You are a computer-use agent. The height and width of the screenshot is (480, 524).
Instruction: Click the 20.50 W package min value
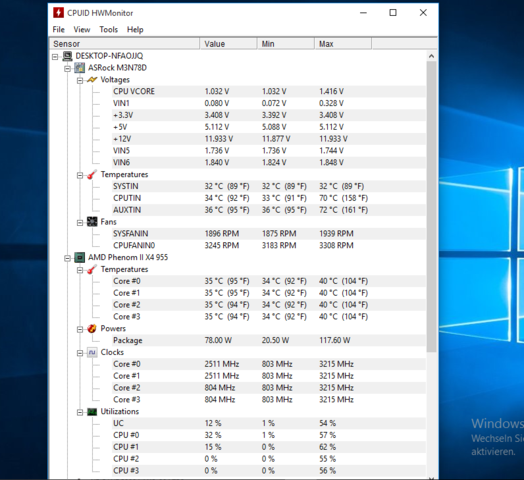click(275, 340)
